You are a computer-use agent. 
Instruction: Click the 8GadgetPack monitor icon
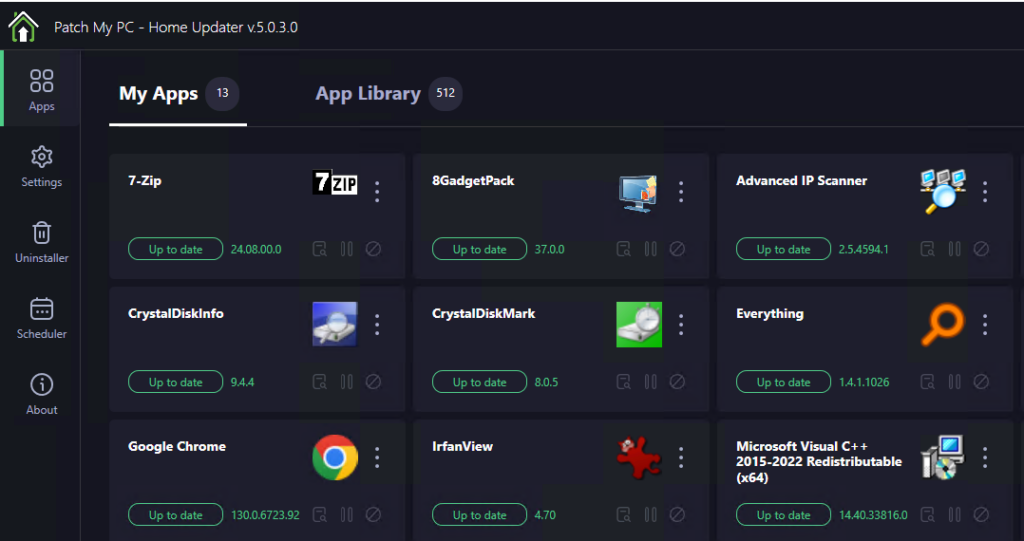pos(638,193)
